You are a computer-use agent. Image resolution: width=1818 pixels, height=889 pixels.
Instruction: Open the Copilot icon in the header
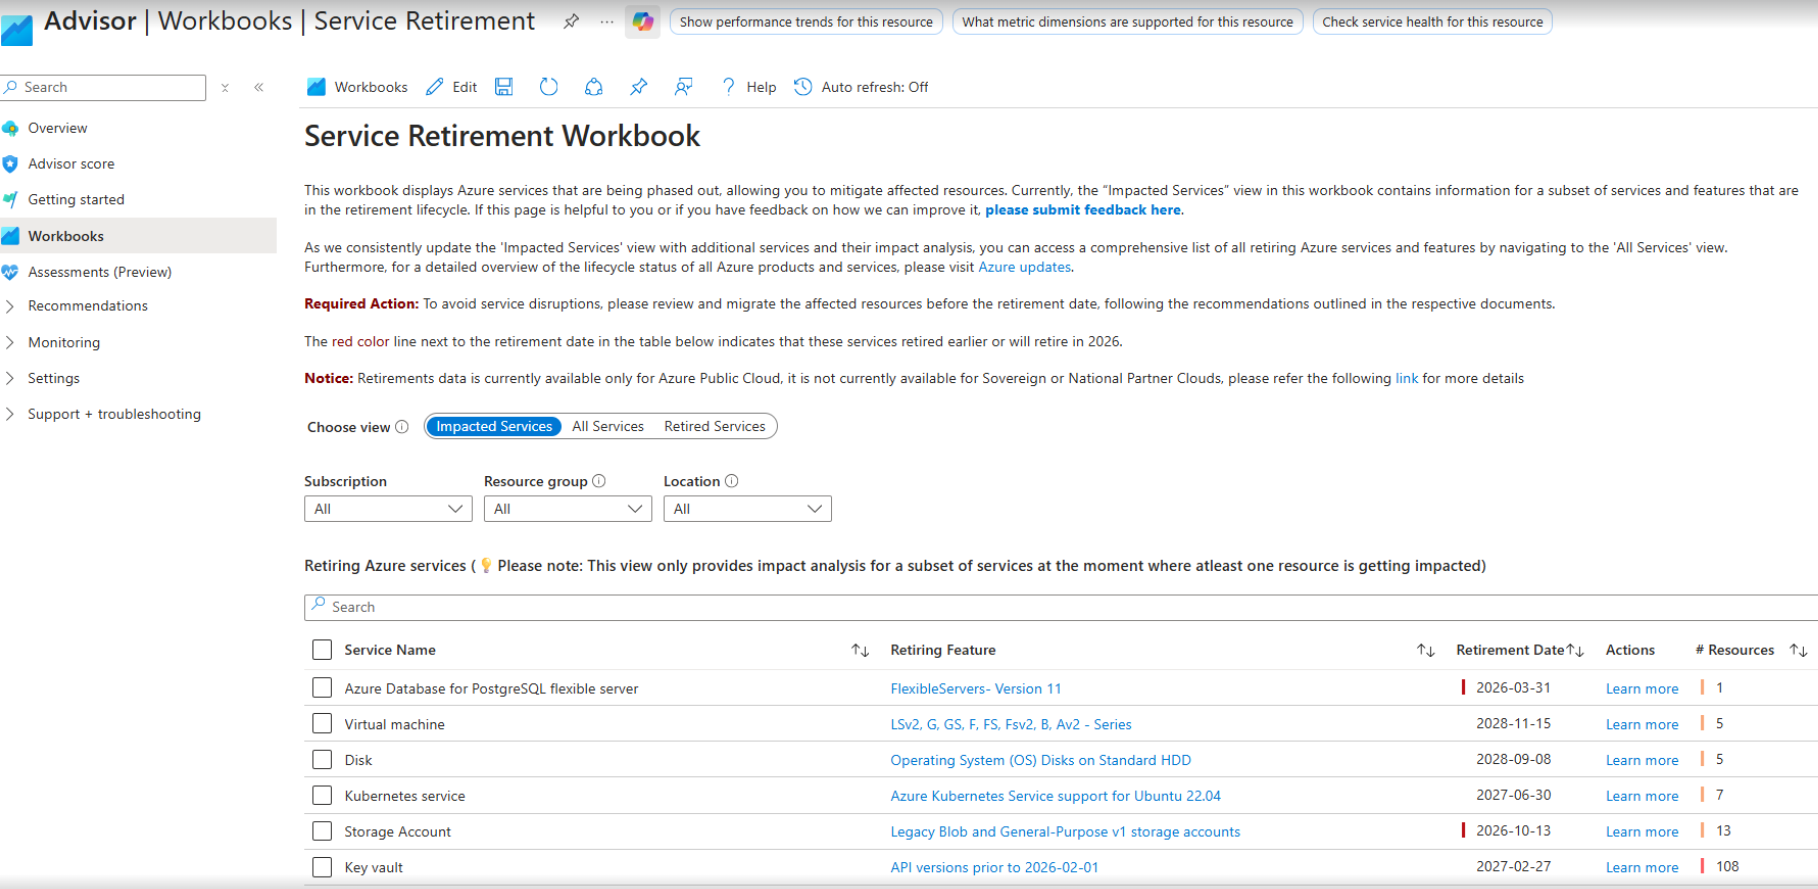643,21
